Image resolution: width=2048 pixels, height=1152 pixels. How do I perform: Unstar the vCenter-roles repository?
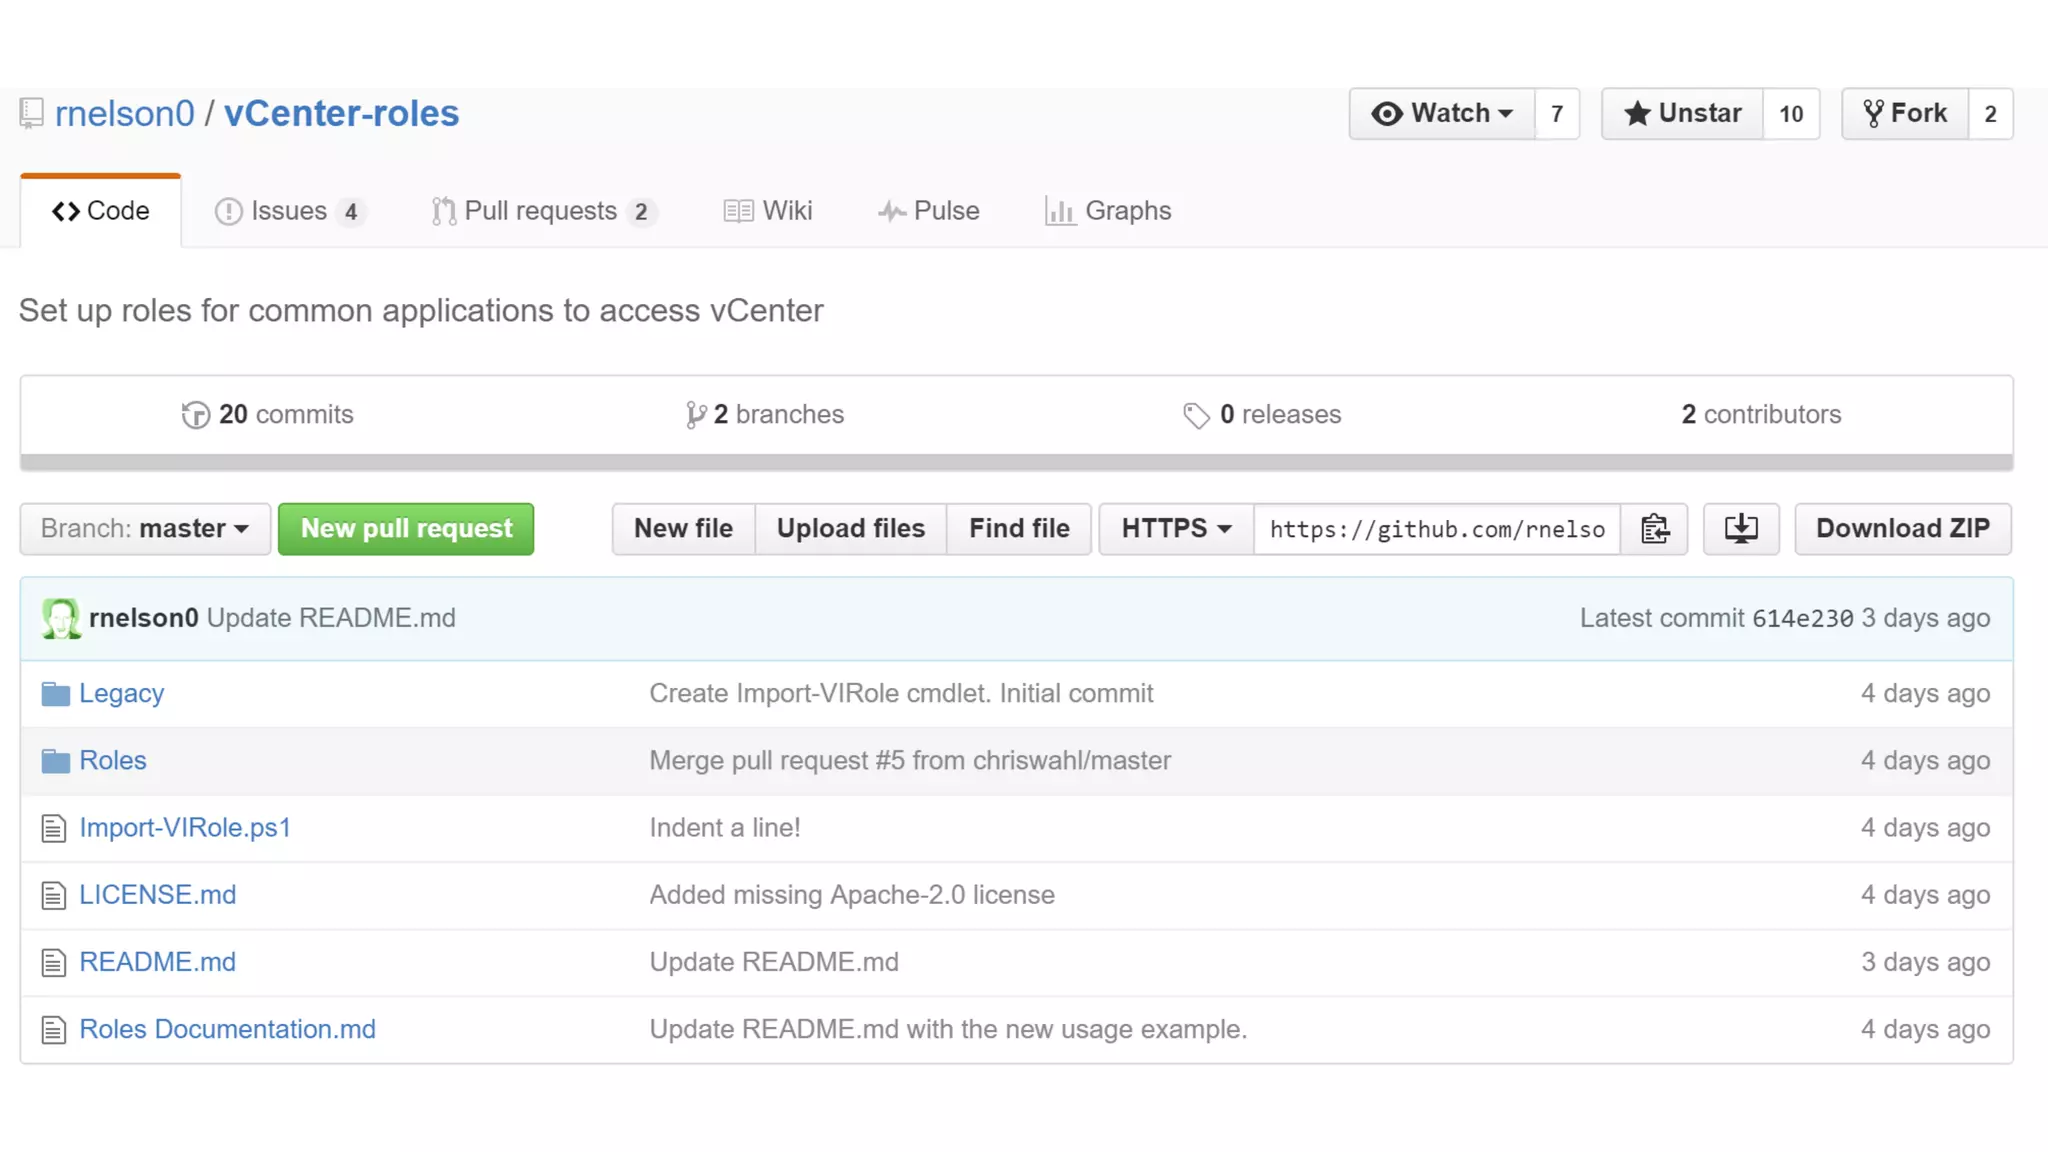click(x=1682, y=114)
